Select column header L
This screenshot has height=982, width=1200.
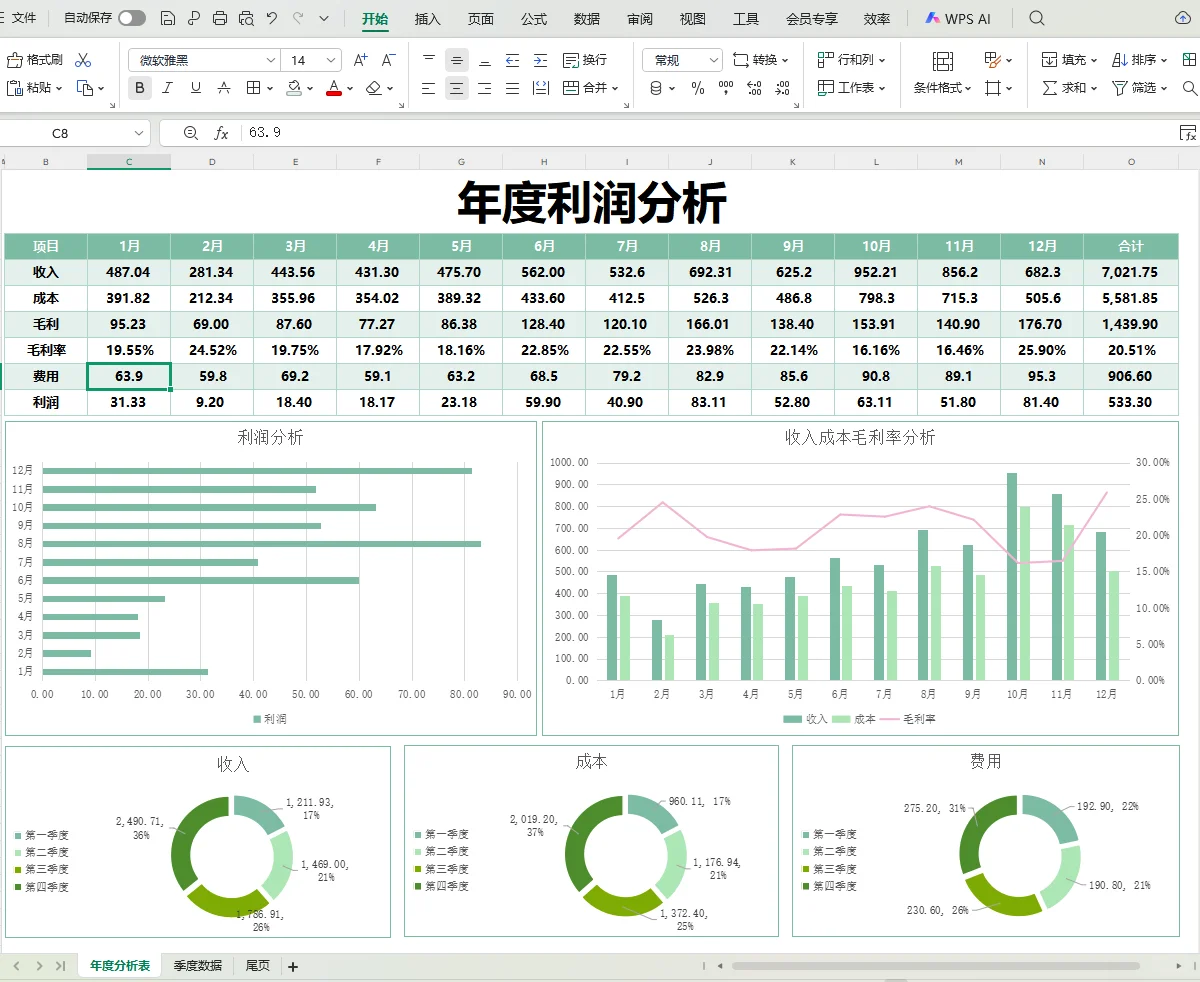(876, 161)
